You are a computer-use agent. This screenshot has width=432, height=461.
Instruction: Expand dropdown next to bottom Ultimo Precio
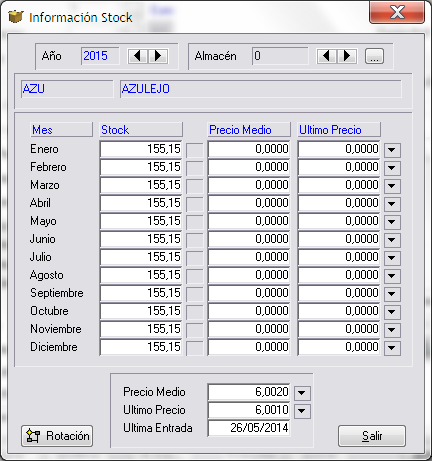[302, 411]
